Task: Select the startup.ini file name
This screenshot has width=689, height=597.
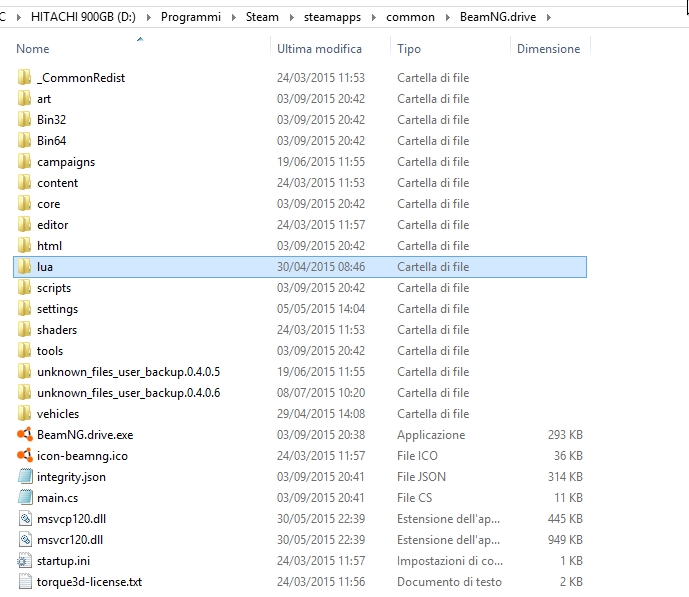Action: click(63, 561)
